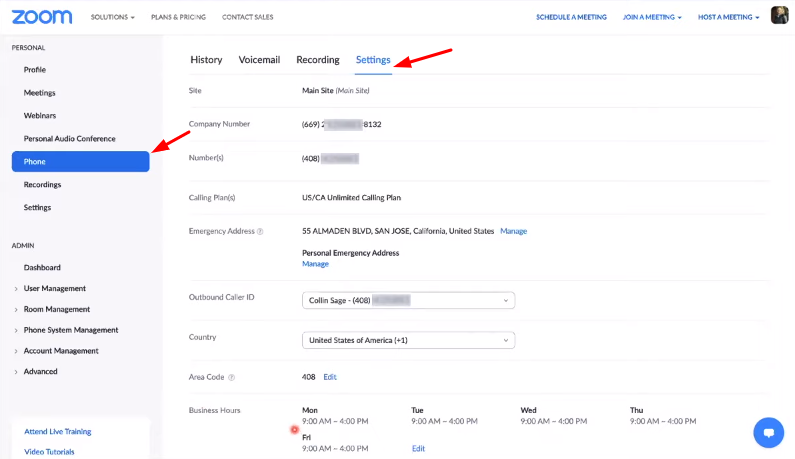
Task: Open Attend Live Training link
Action: [58, 432]
